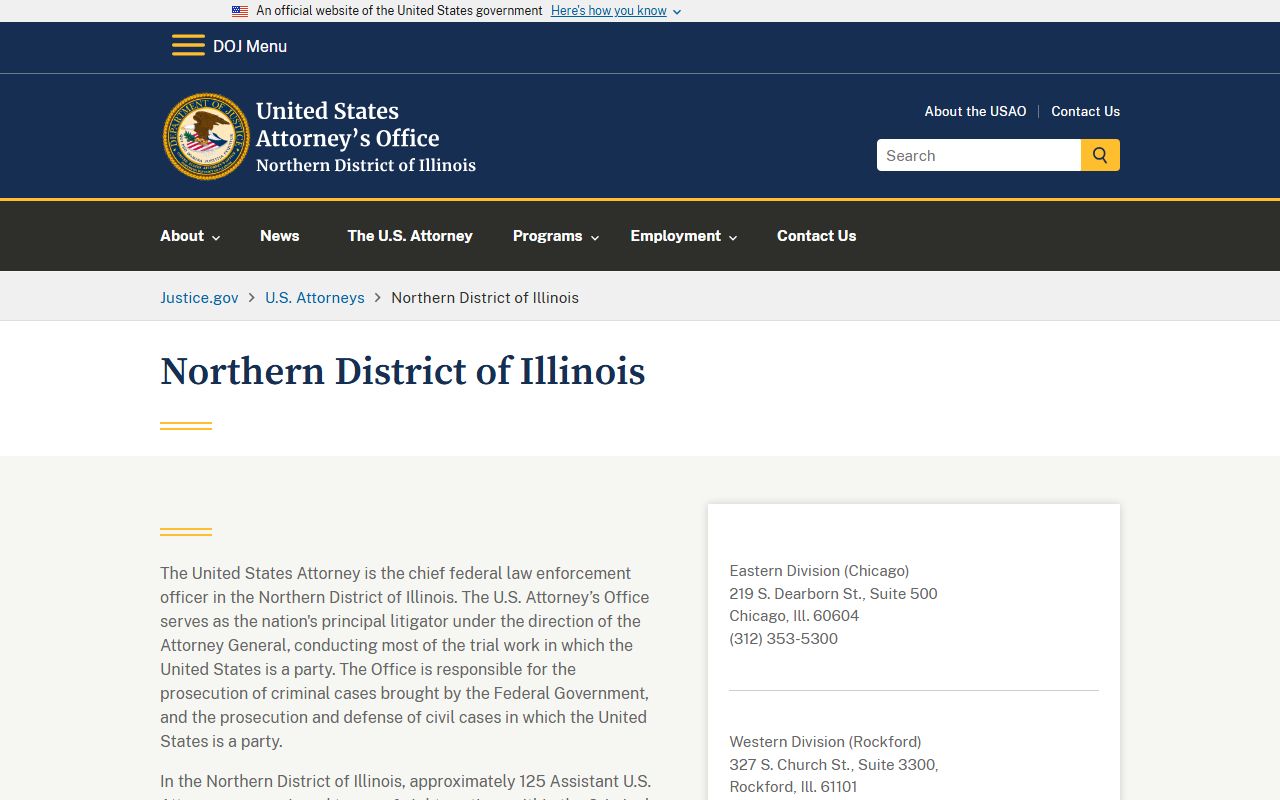The width and height of the screenshot is (1280, 800).
Task: Open Contact Us in main navigation bar
Action: click(817, 236)
